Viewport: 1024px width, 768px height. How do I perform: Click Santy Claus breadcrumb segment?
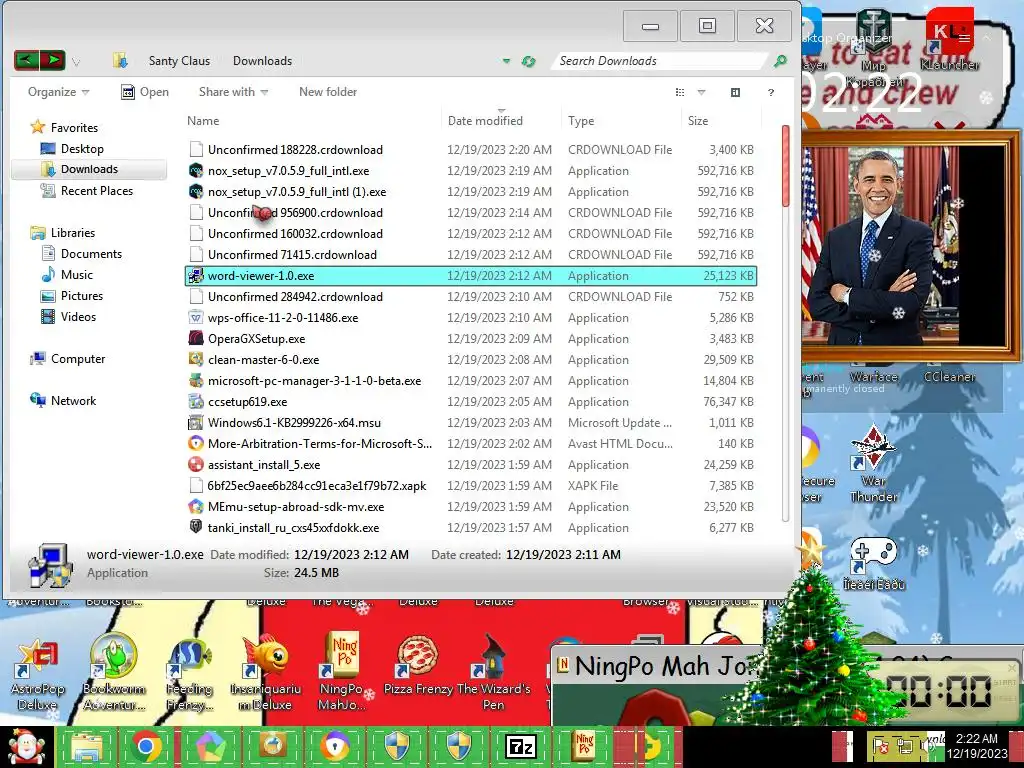tap(179, 61)
